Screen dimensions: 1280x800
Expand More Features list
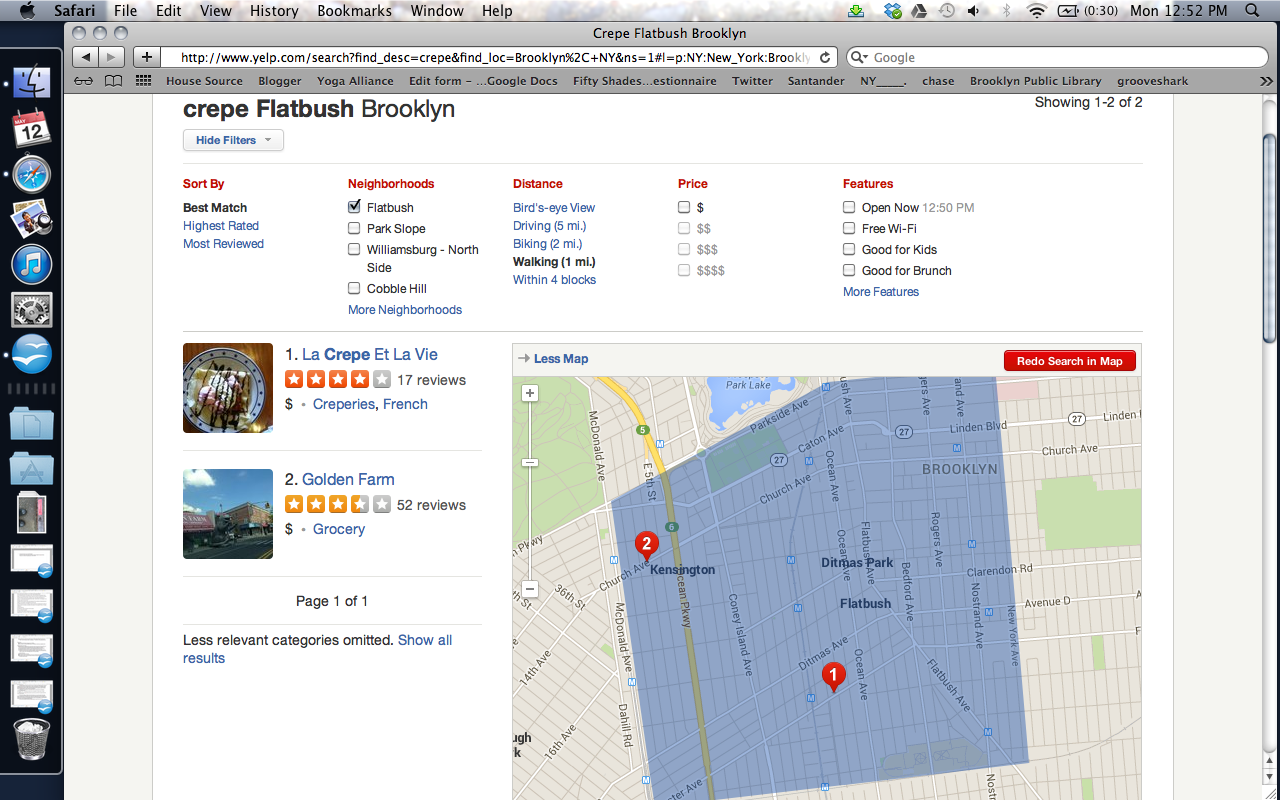pyautogui.click(x=881, y=292)
